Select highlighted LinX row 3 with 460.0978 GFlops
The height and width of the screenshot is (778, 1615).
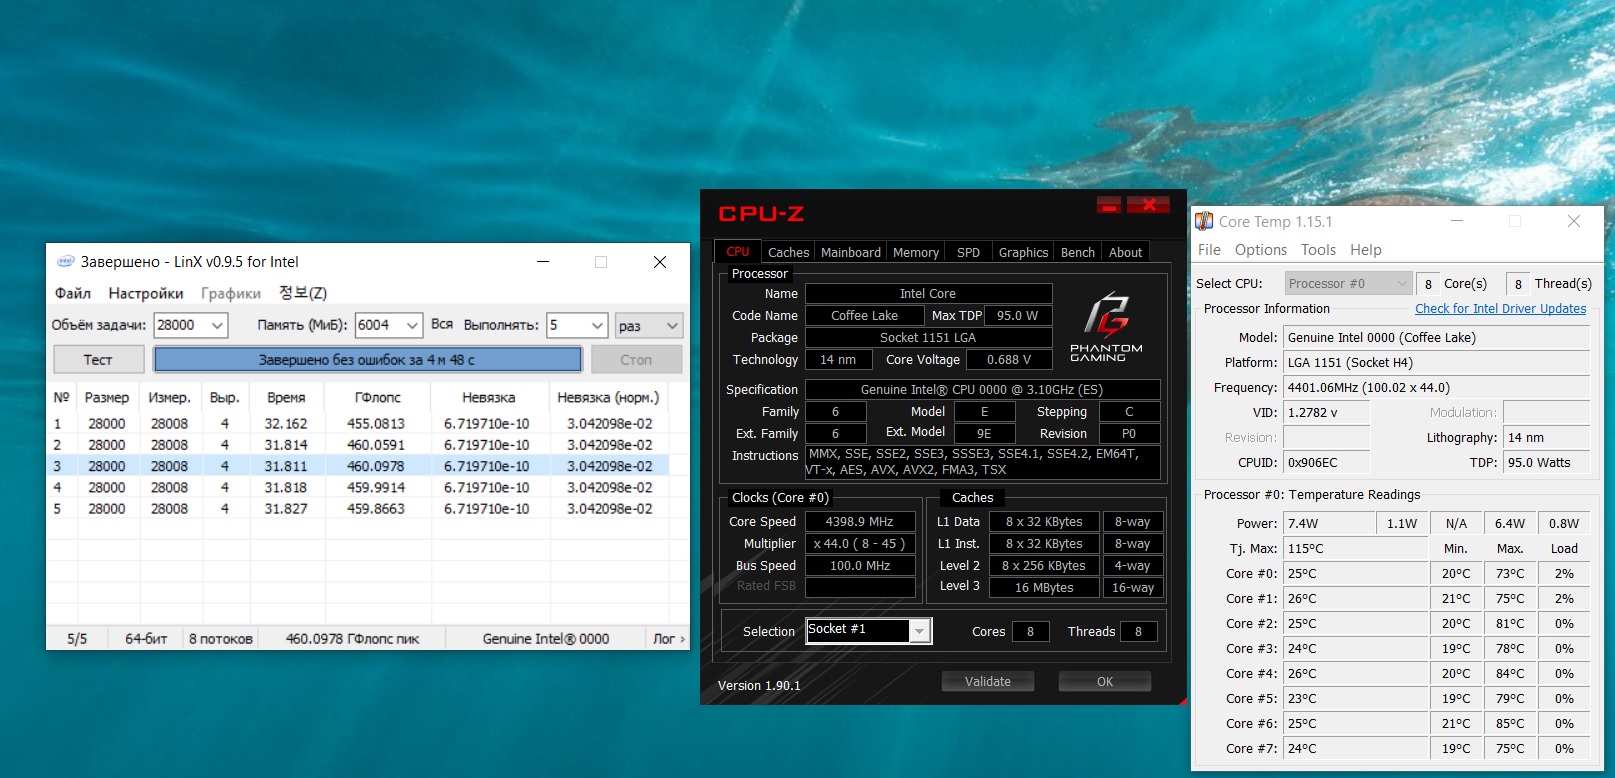point(358,466)
